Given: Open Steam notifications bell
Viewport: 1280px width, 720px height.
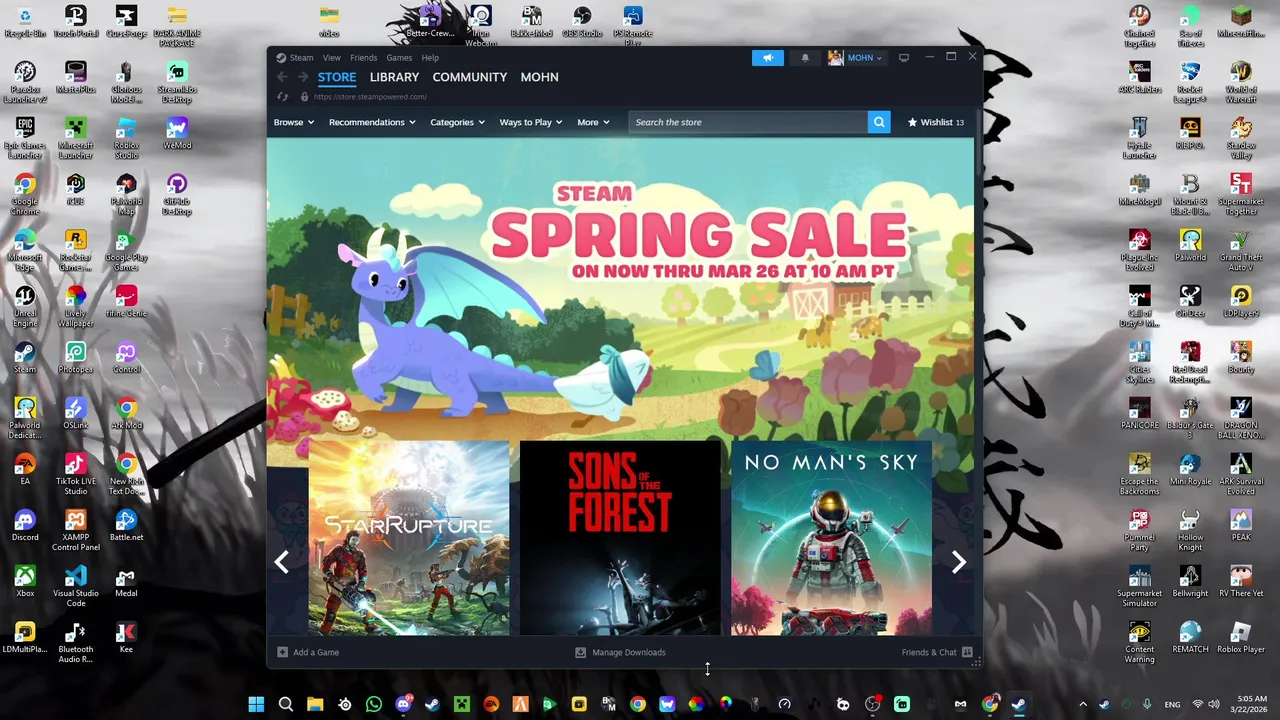Looking at the screenshot, I should click(x=805, y=58).
